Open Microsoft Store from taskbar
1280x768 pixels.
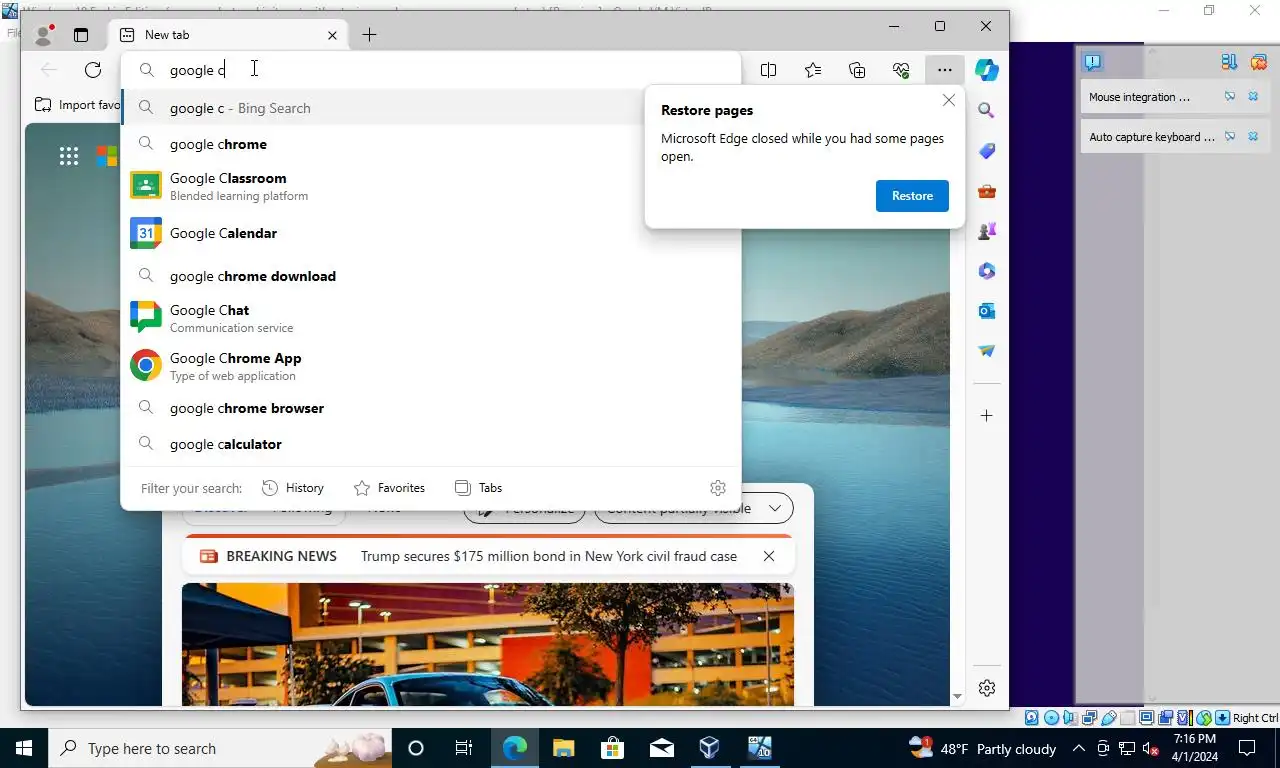pos(612,748)
